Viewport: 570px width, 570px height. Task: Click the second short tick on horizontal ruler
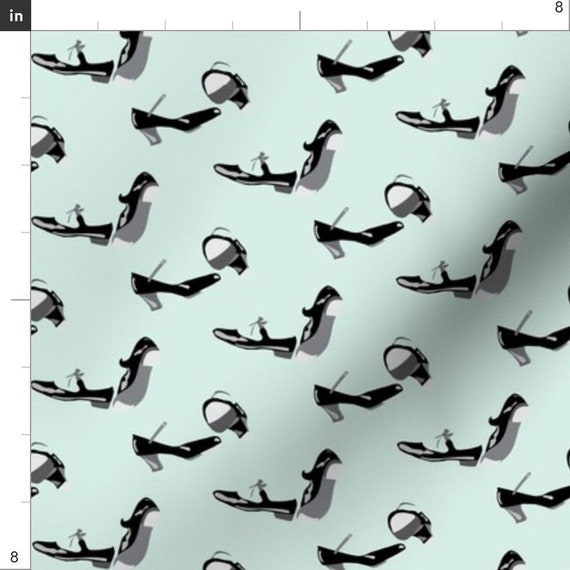tap(165, 25)
